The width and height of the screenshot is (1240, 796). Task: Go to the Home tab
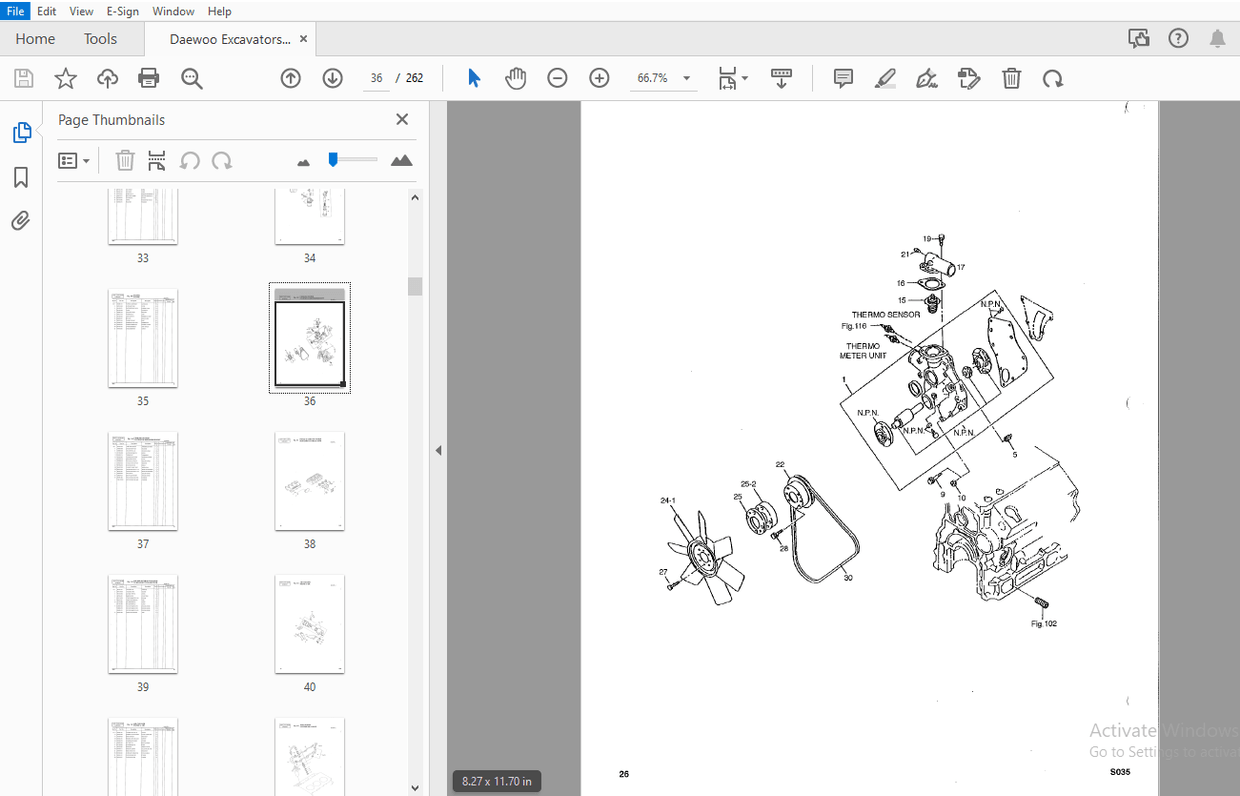[35, 39]
